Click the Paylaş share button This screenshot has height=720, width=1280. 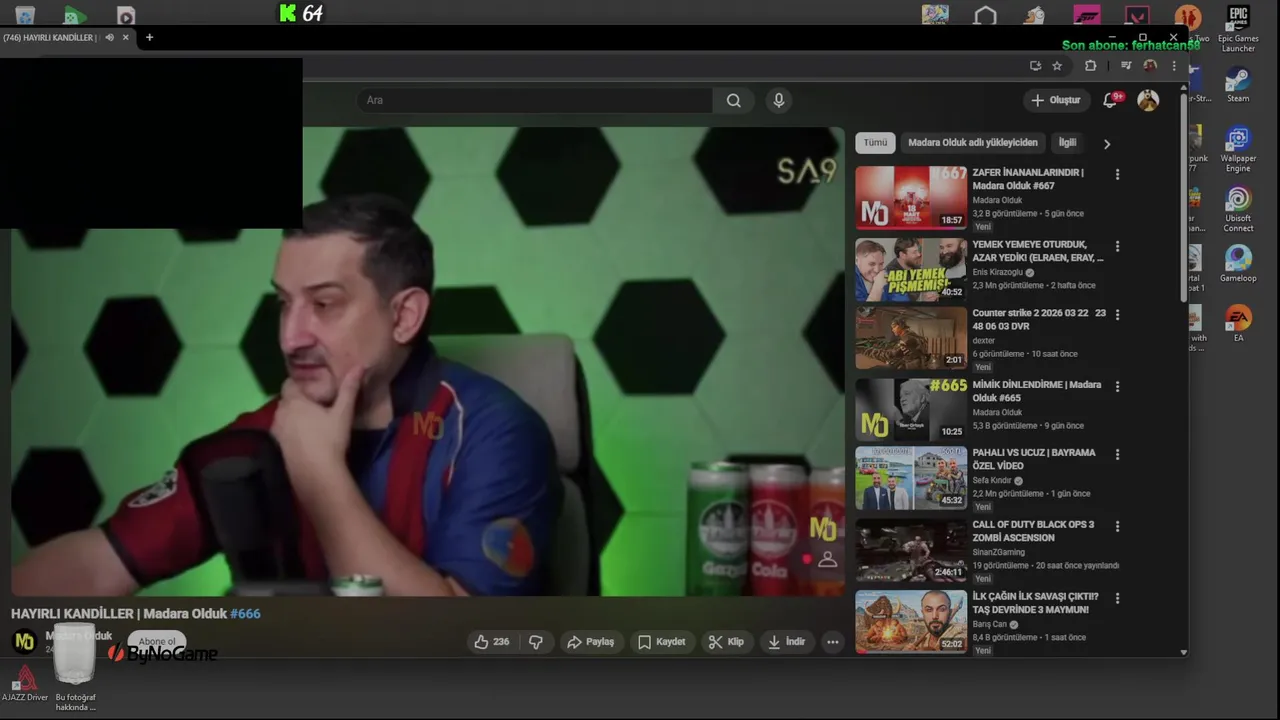point(590,642)
